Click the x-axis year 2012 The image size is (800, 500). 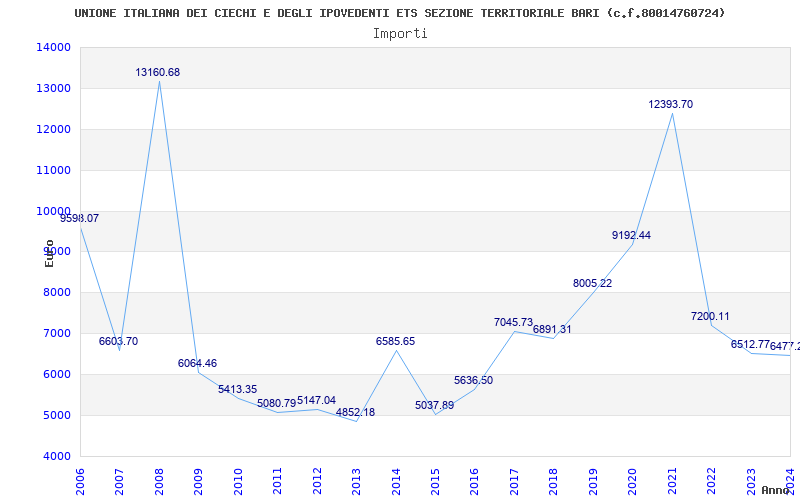pos(317,482)
